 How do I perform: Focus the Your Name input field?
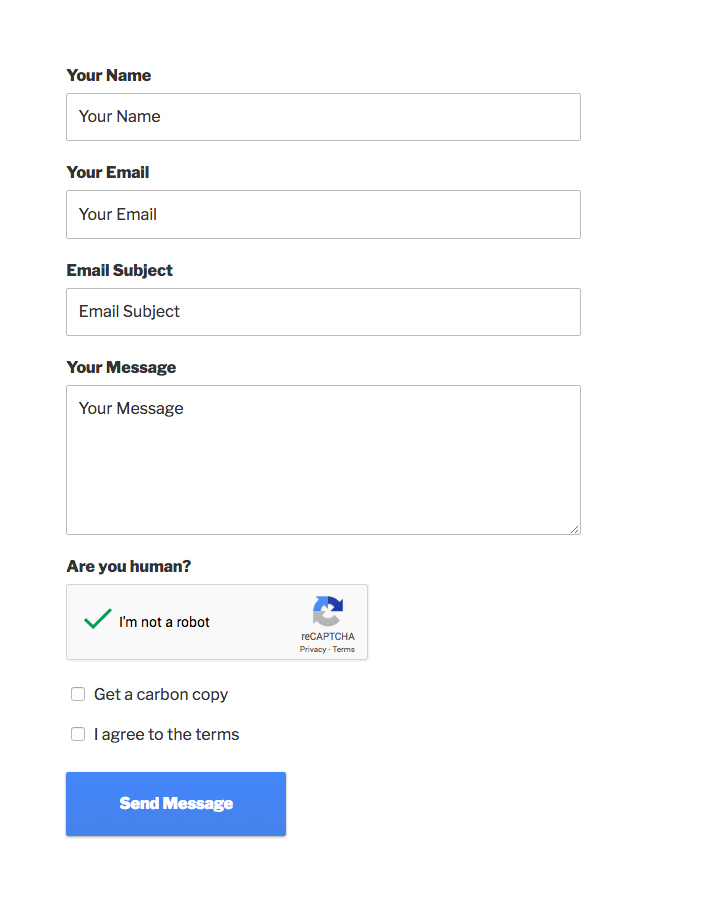point(323,117)
